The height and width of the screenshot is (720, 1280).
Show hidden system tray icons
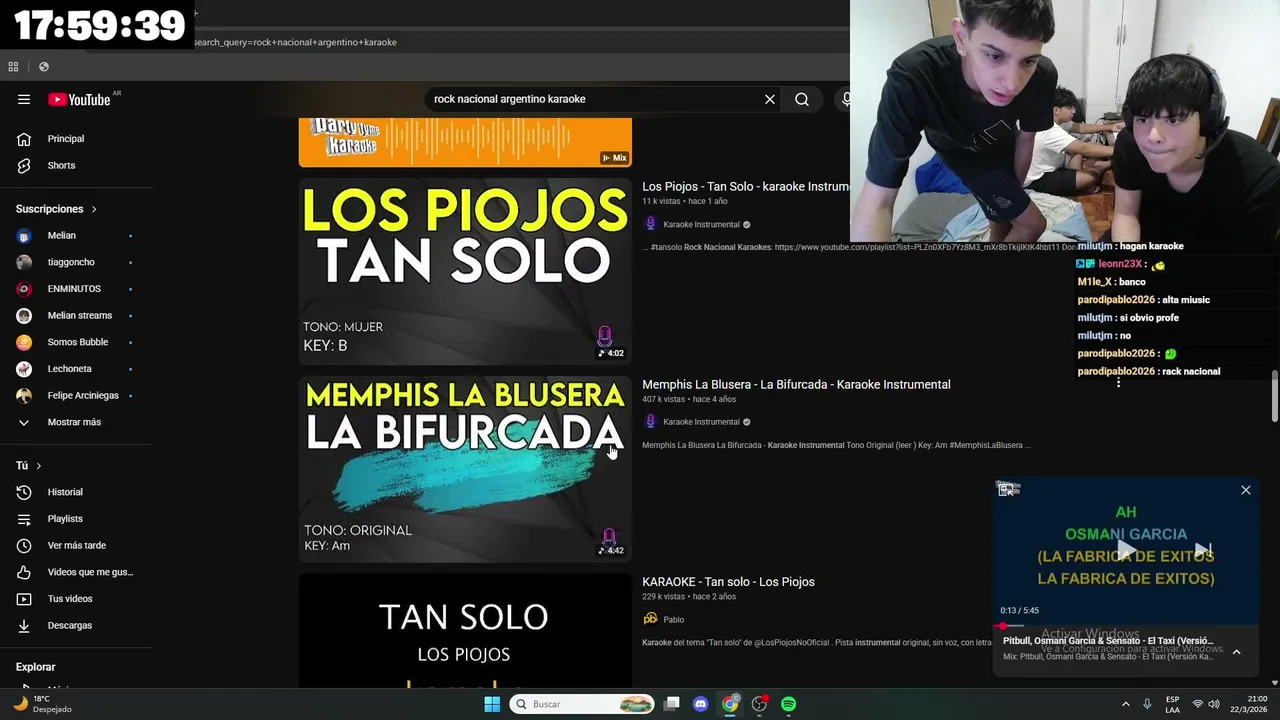[1125, 704]
